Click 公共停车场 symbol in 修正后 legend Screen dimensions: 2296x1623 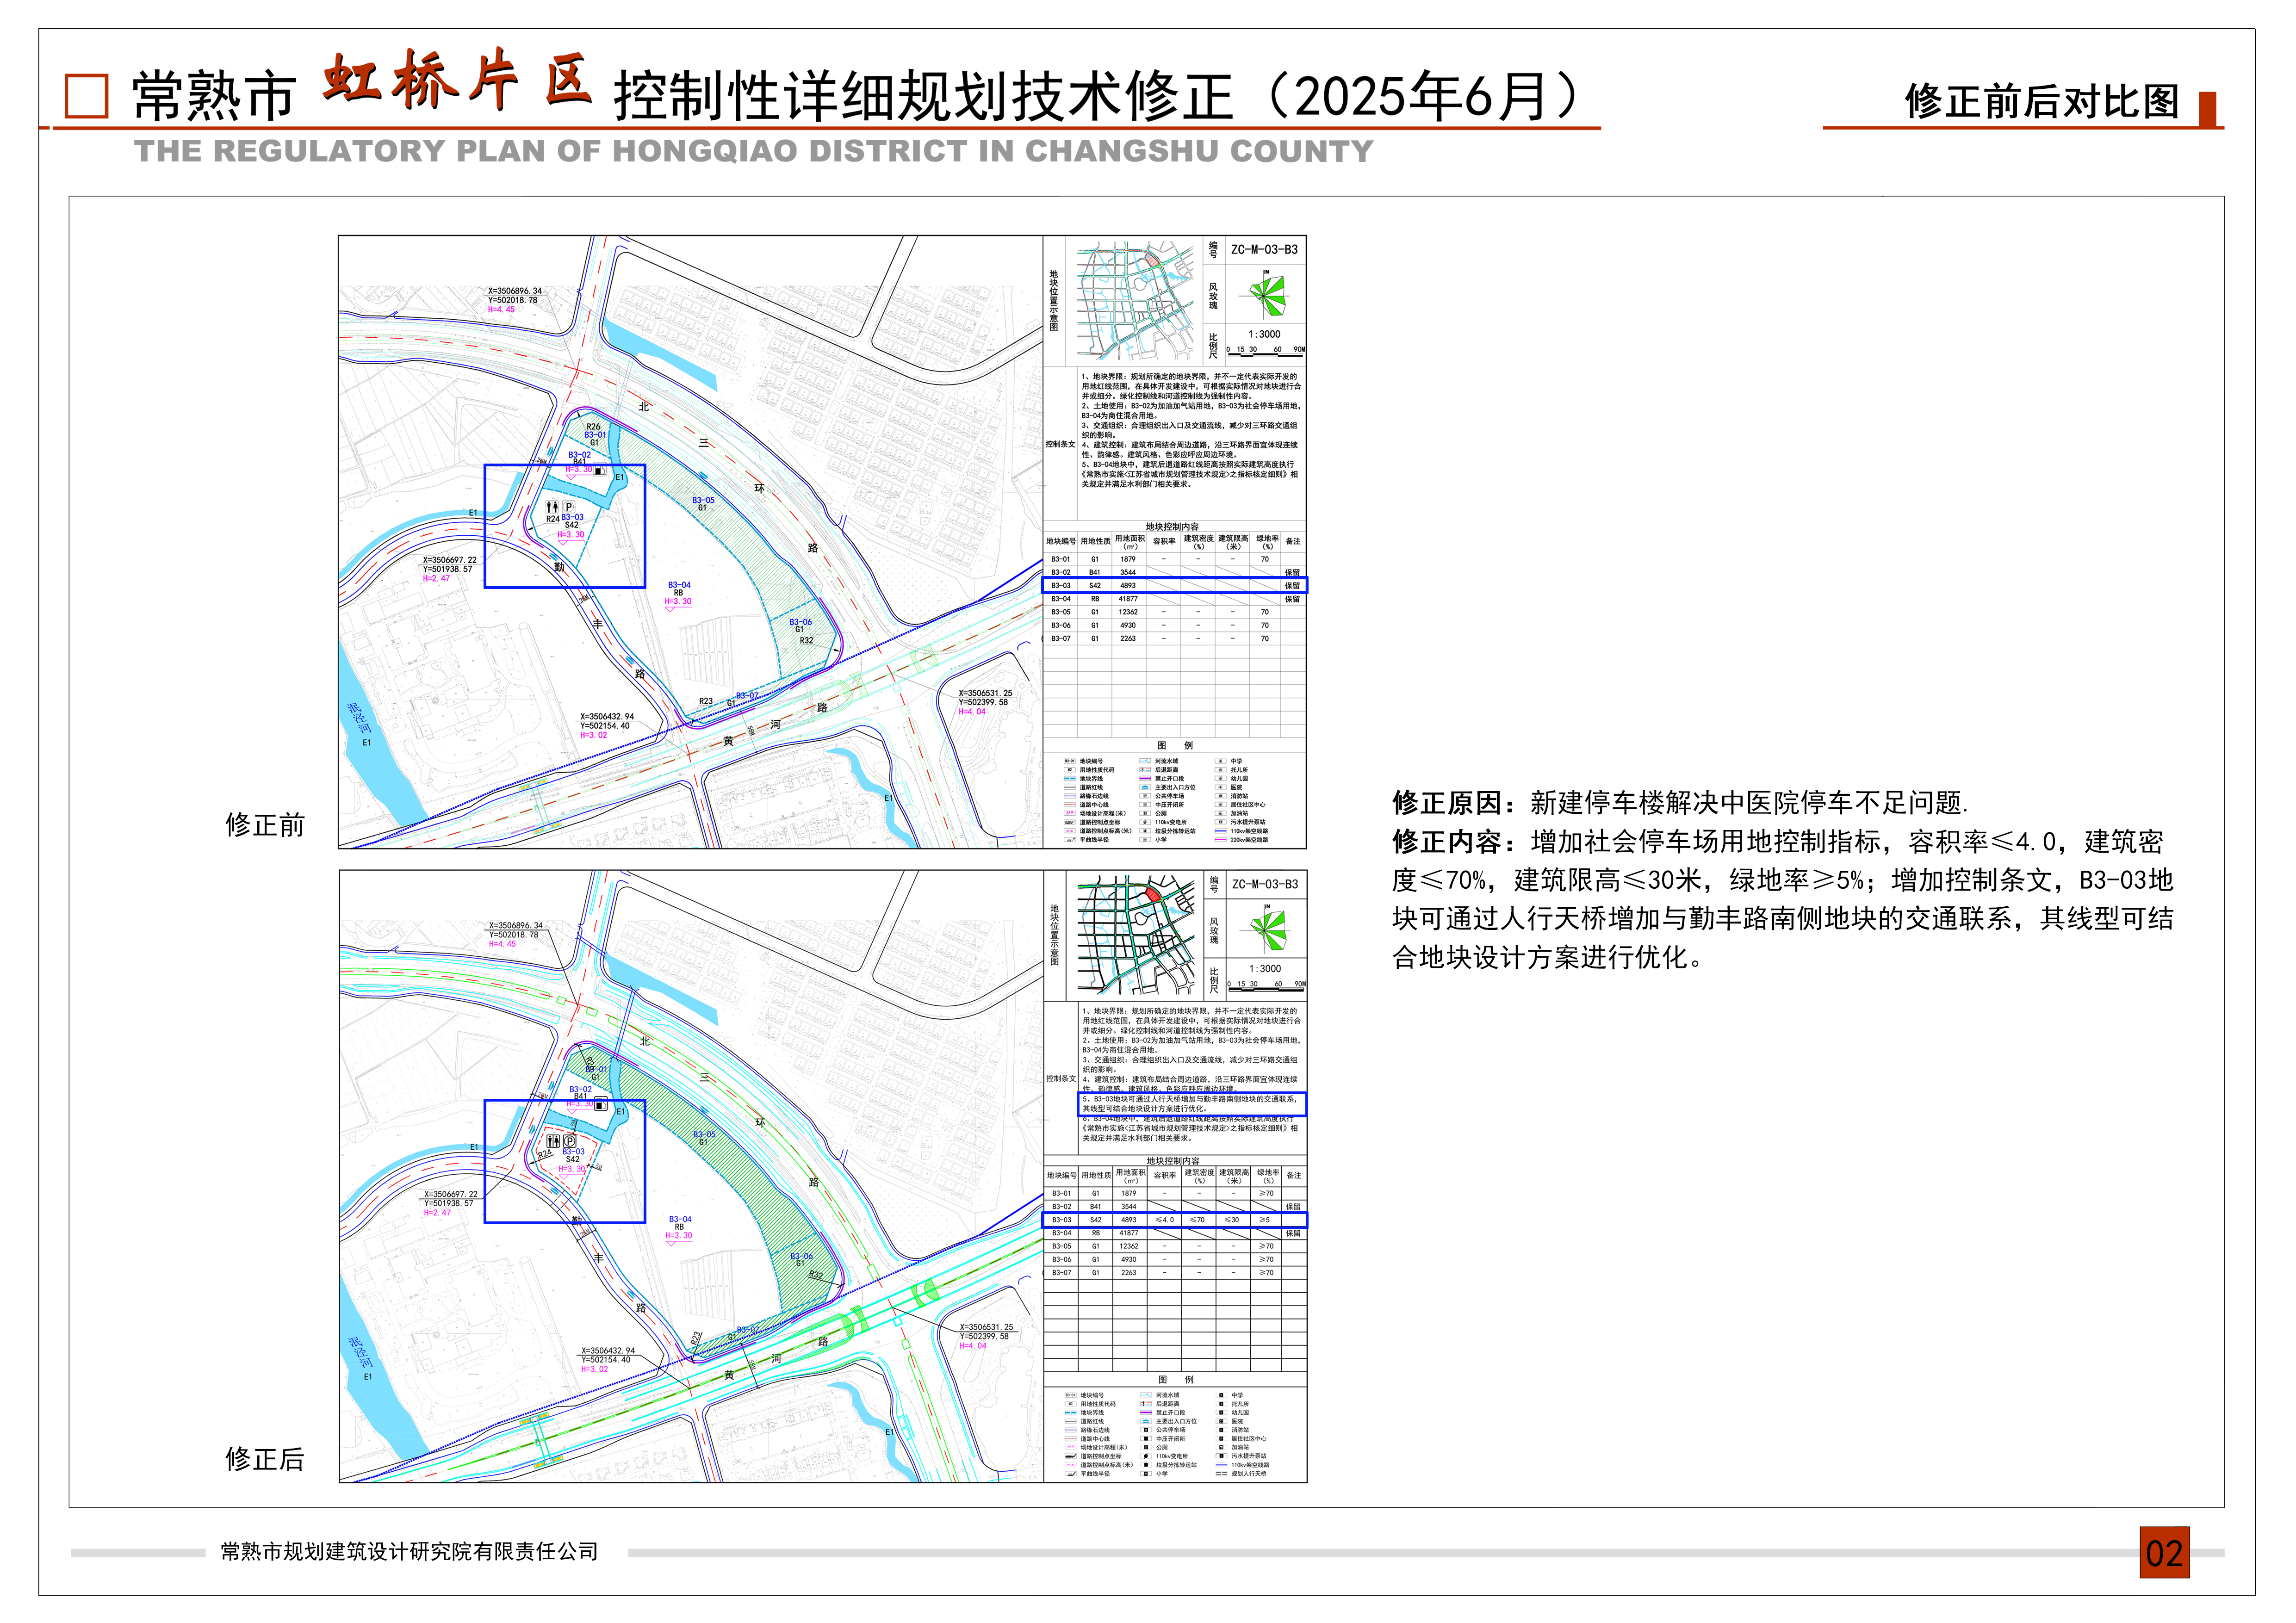(x=1146, y=1430)
